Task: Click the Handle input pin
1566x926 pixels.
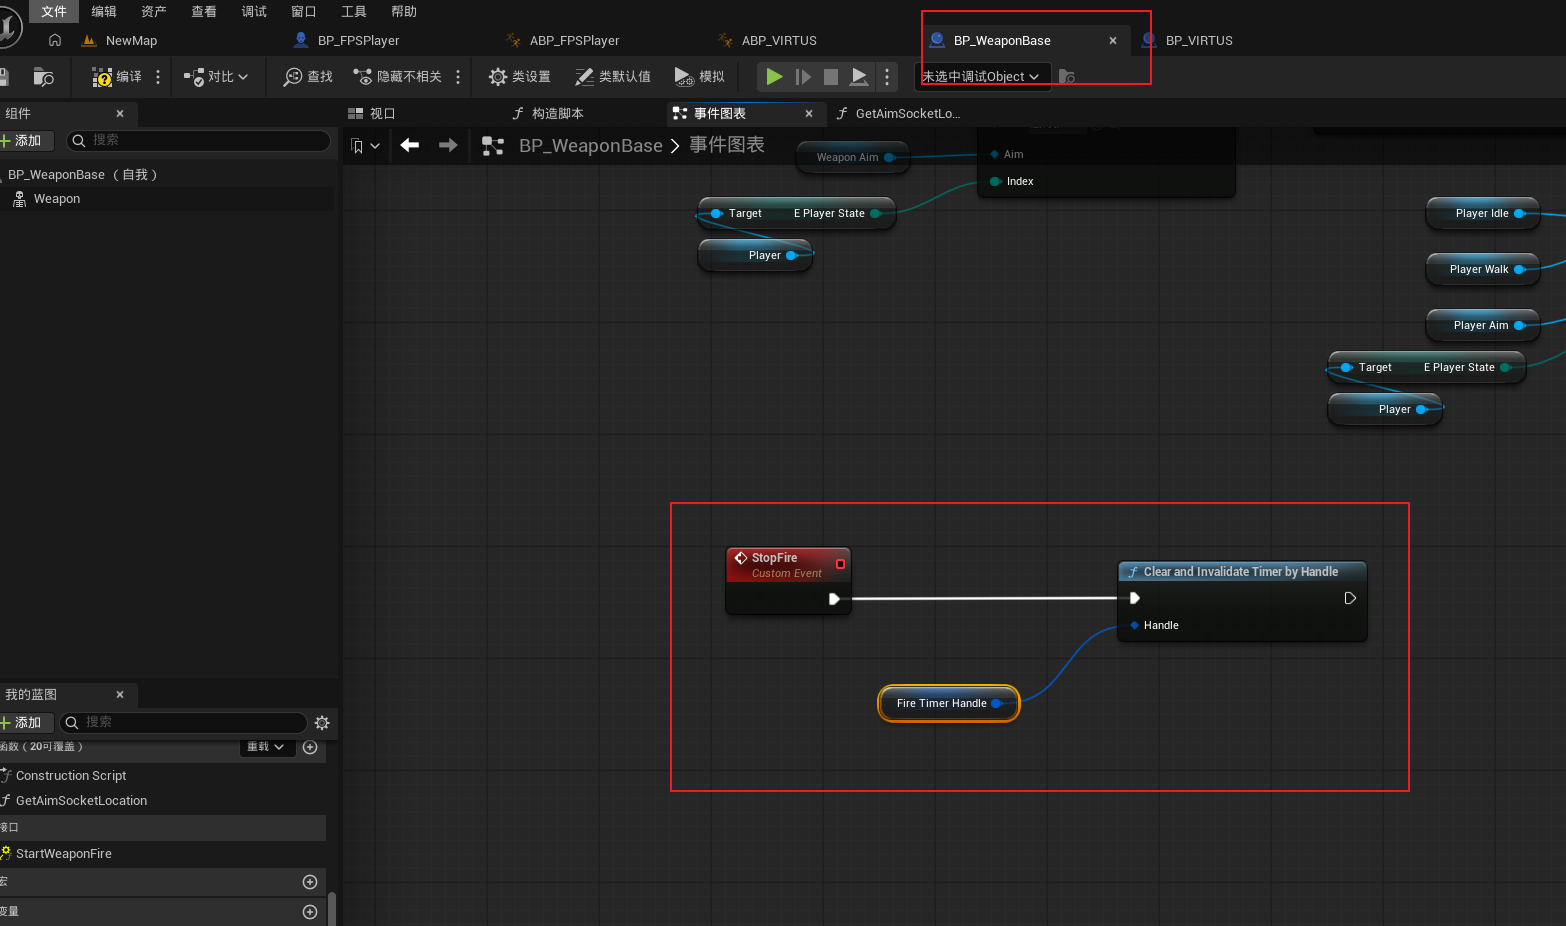Action: (x=1134, y=625)
